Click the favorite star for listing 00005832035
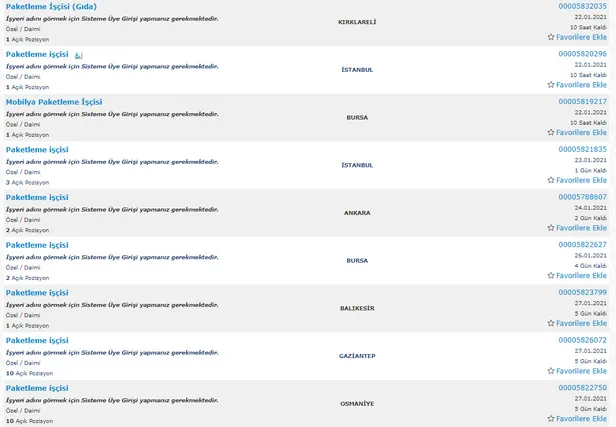This screenshot has width=616, height=427. coord(551,36)
